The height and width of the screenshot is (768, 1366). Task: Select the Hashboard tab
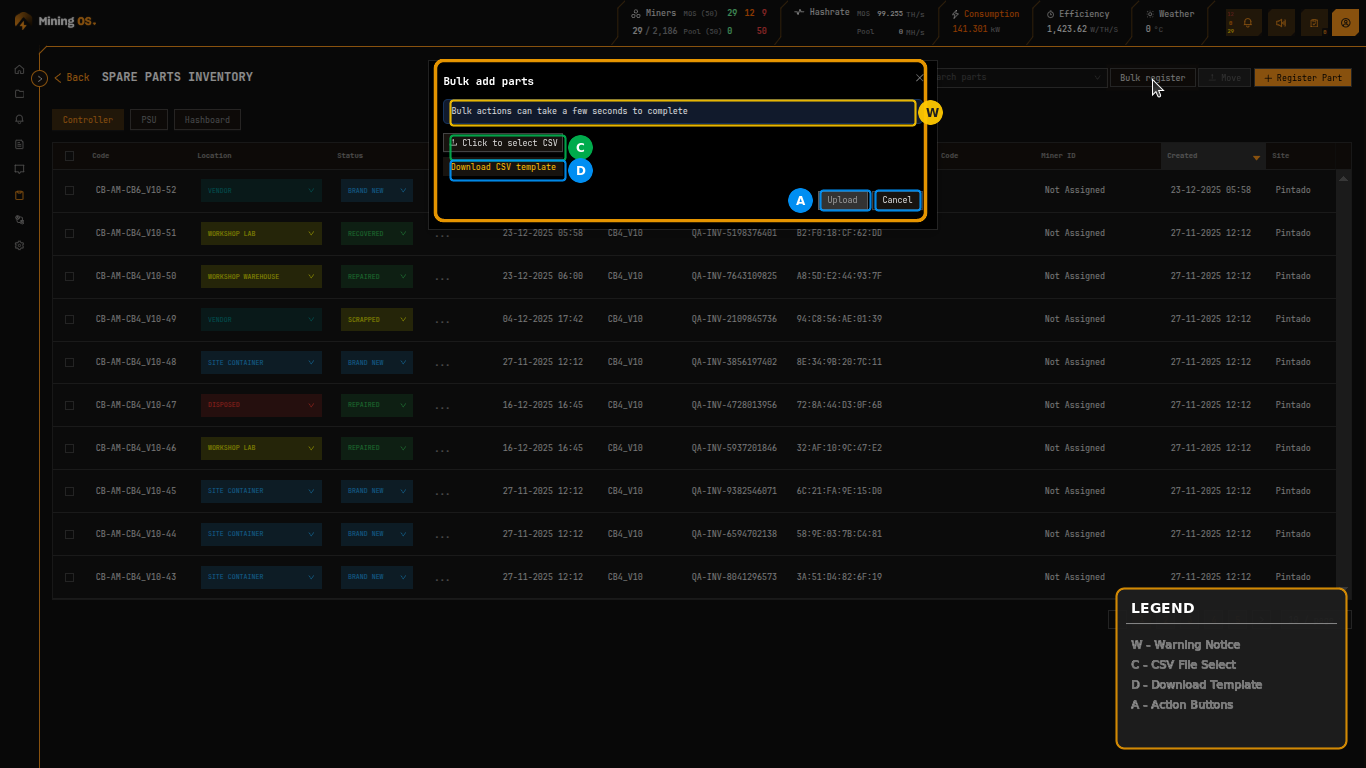(207, 119)
